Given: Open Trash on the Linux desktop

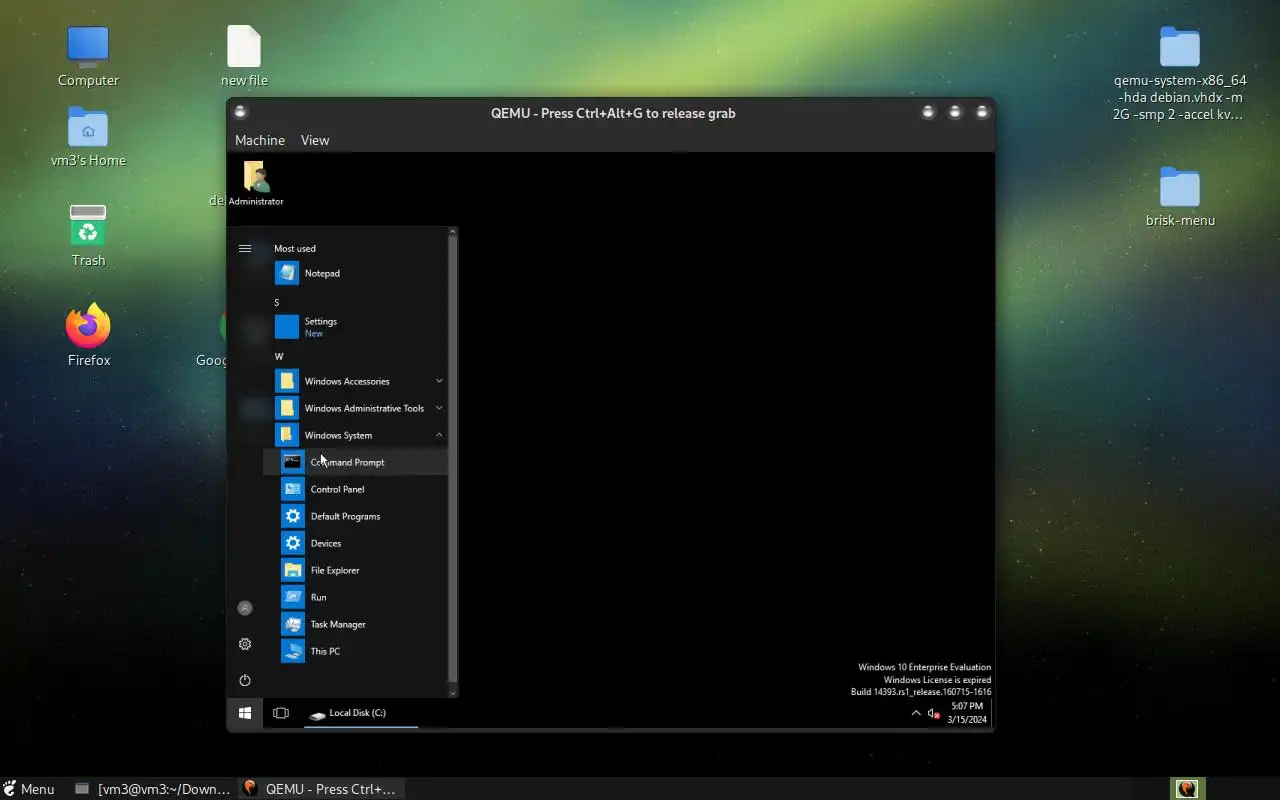Looking at the screenshot, I should [88, 236].
